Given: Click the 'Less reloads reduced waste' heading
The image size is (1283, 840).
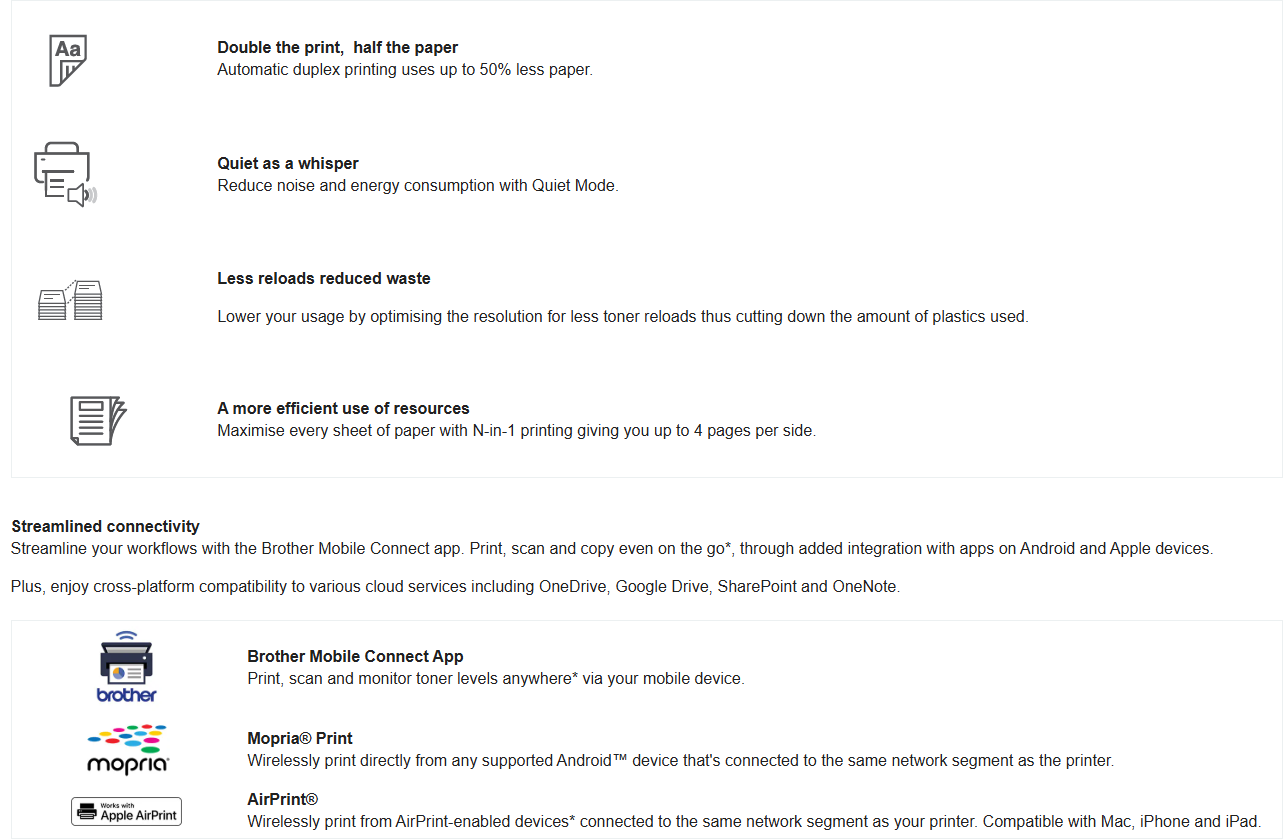Looking at the screenshot, I should (324, 278).
